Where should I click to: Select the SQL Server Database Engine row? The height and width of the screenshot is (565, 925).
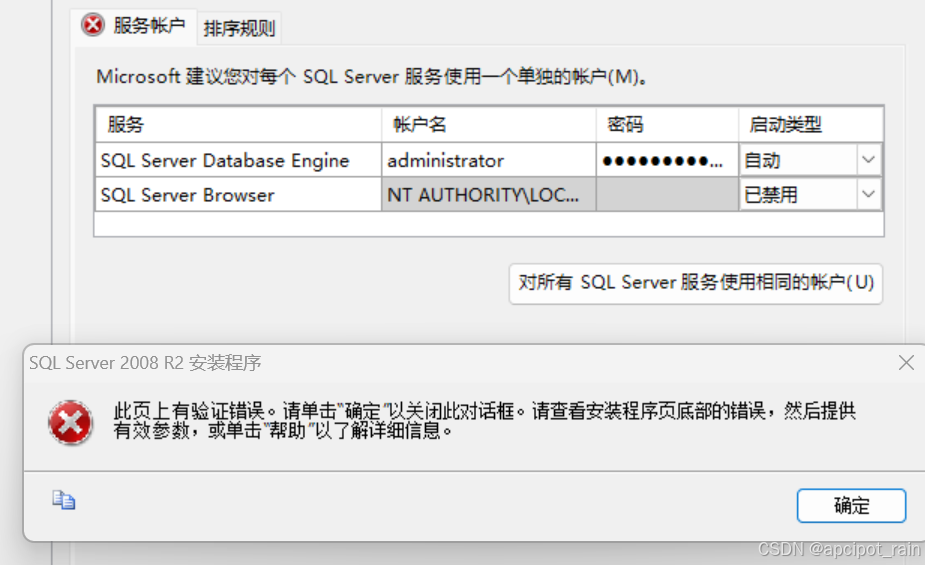pos(238,160)
